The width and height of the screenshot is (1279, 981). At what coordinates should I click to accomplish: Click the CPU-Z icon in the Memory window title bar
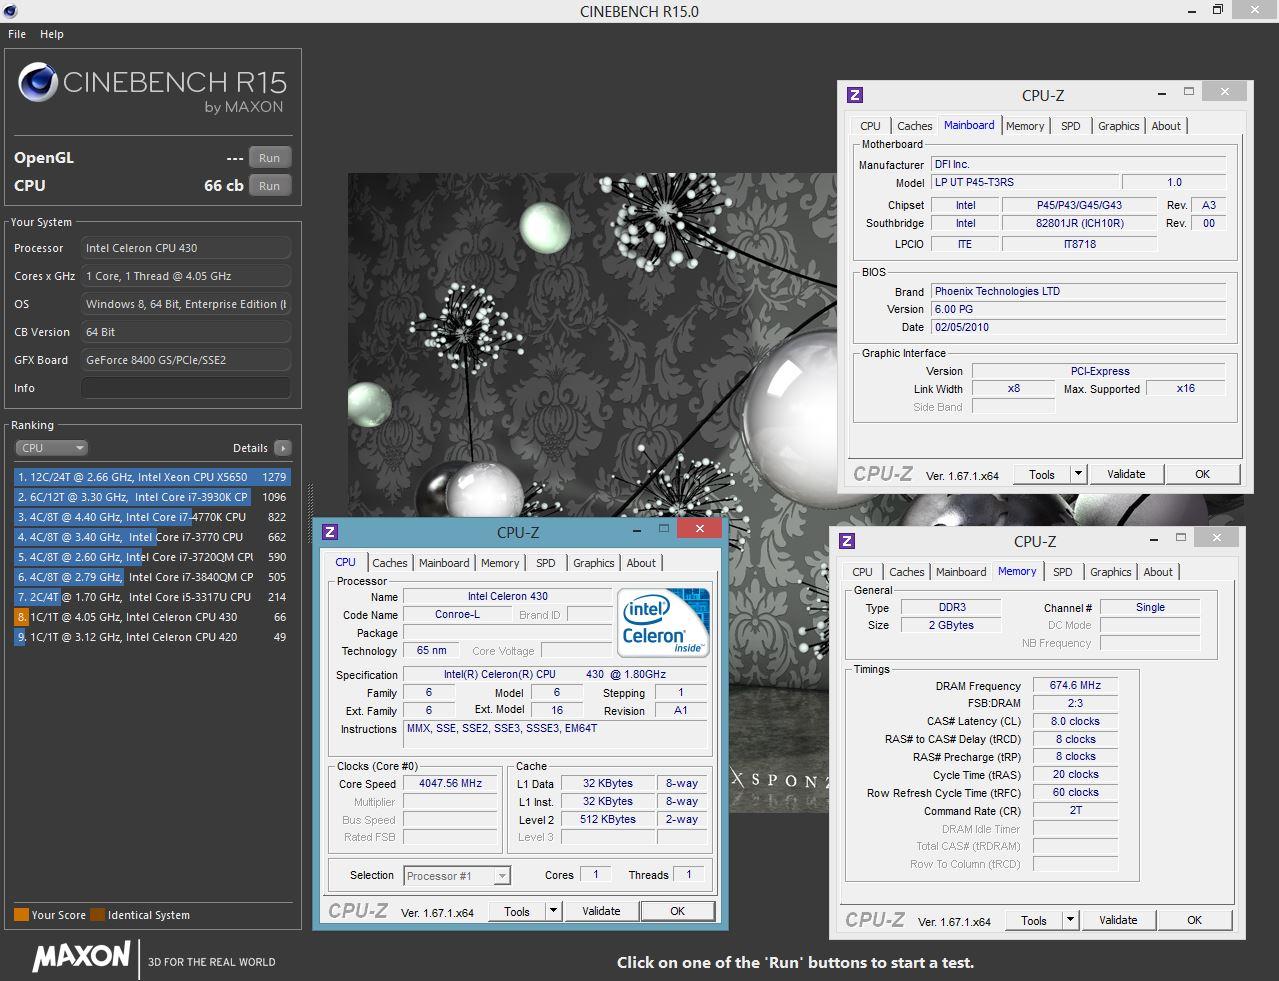[846, 541]
